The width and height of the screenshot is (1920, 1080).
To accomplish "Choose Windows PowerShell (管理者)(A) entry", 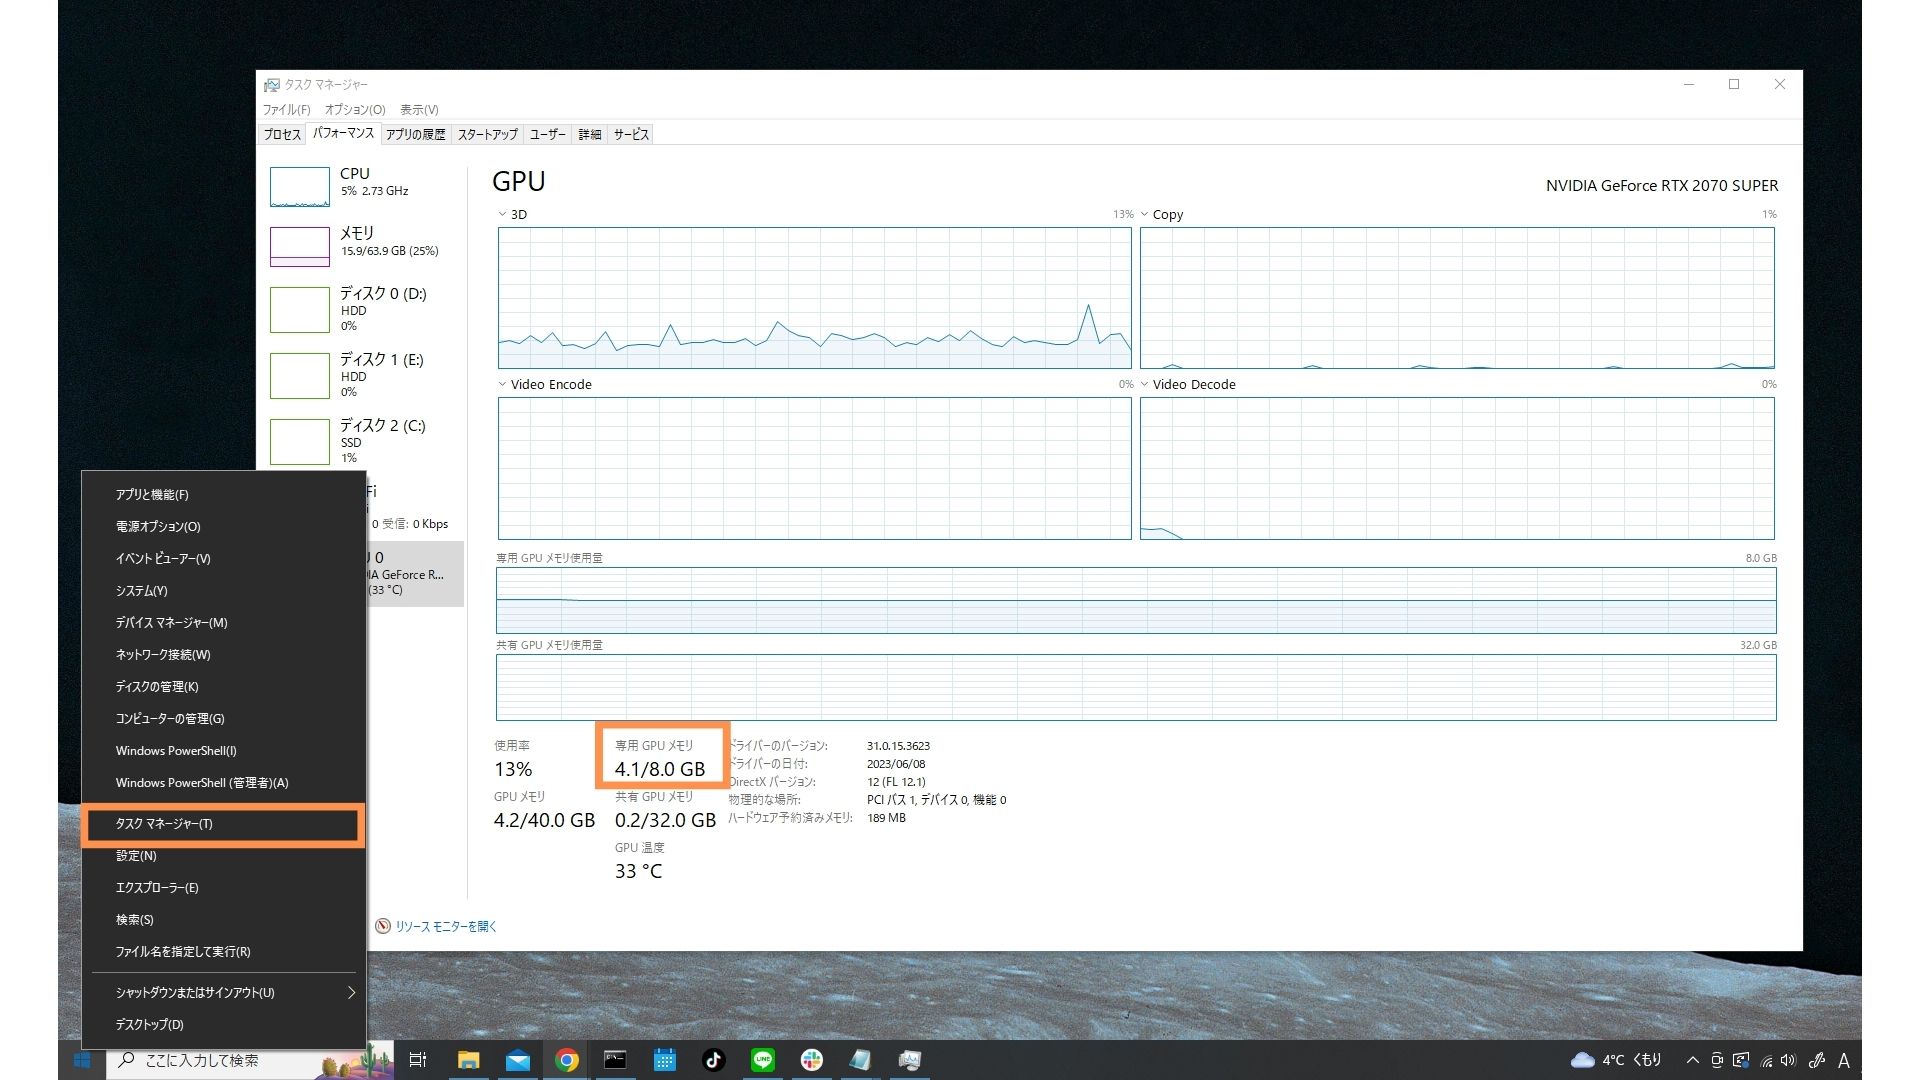I will [x=224, y=782].
